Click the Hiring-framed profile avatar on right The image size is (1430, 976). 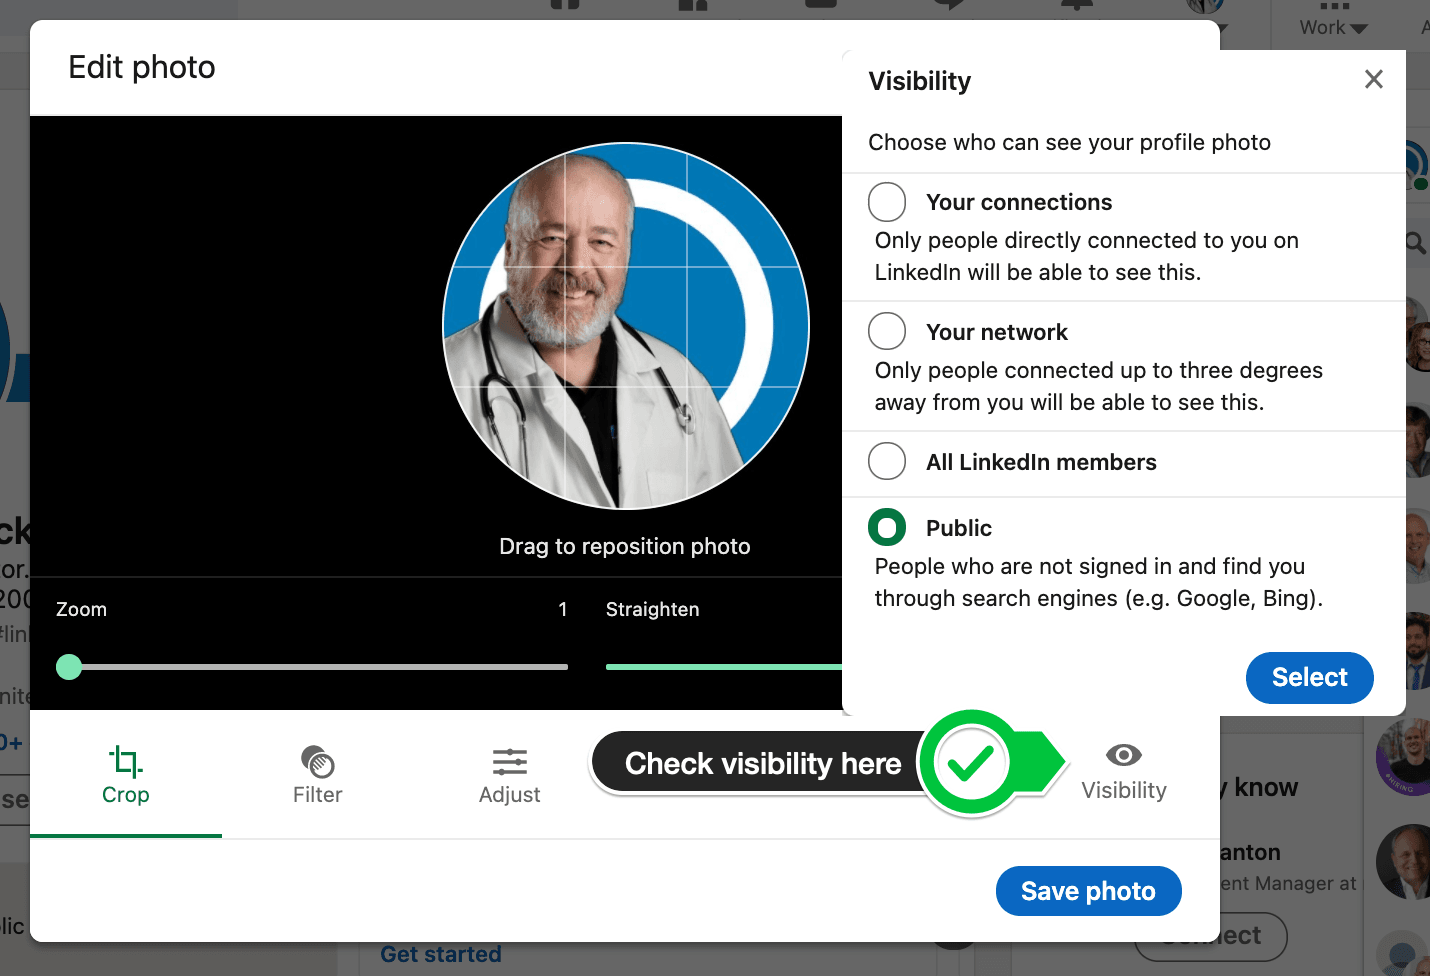click(1405, 757)
